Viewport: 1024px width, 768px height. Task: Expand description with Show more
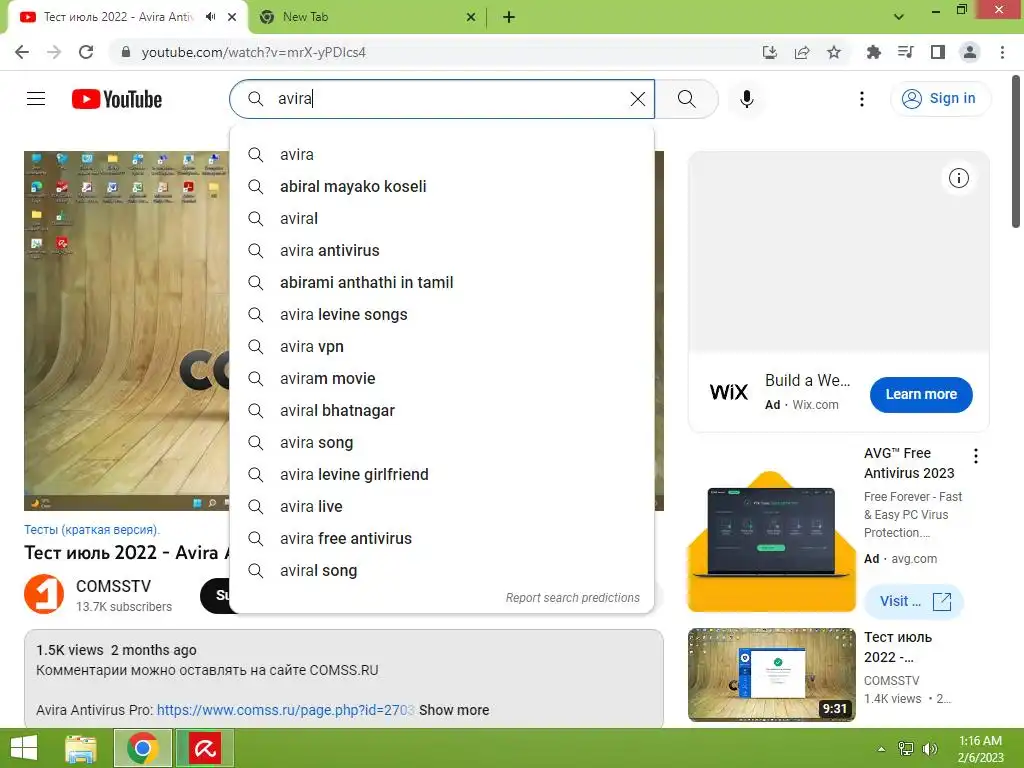point(454,710)
